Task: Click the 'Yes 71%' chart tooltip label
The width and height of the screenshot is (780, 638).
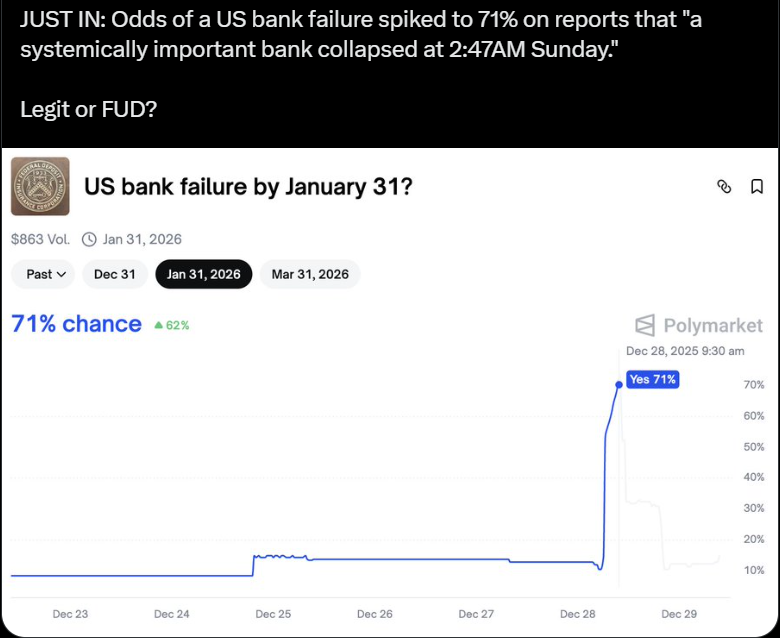Action: pyautogui.click(x=653, y=379)
